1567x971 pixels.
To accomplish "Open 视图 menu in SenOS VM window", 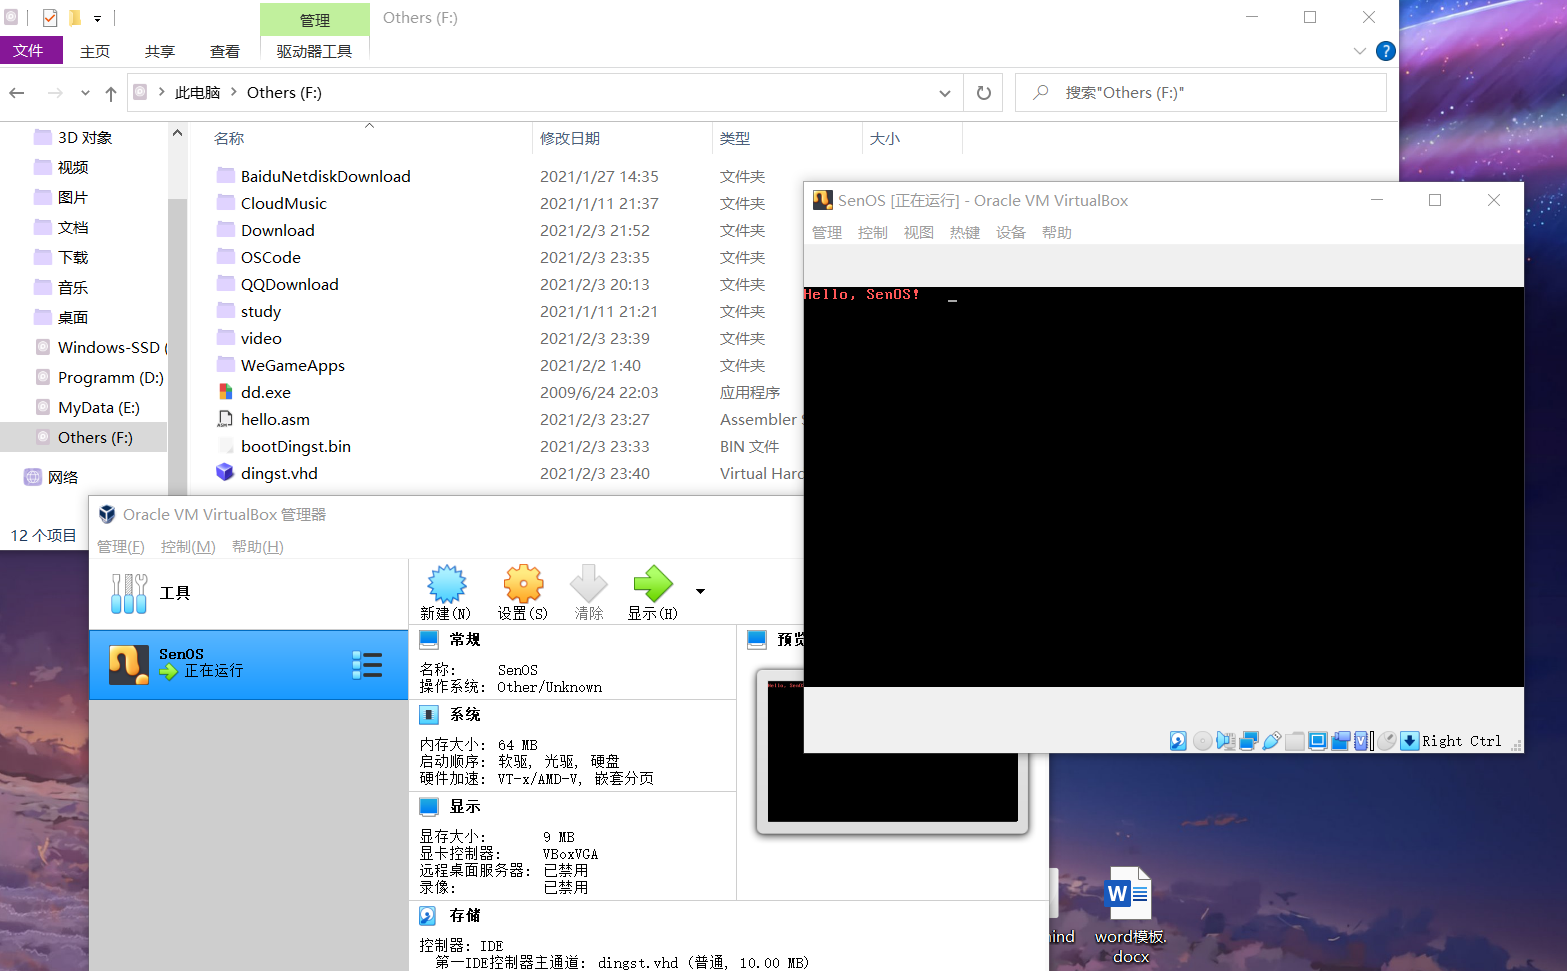I will pyautogui.click(x=919, y=232).
